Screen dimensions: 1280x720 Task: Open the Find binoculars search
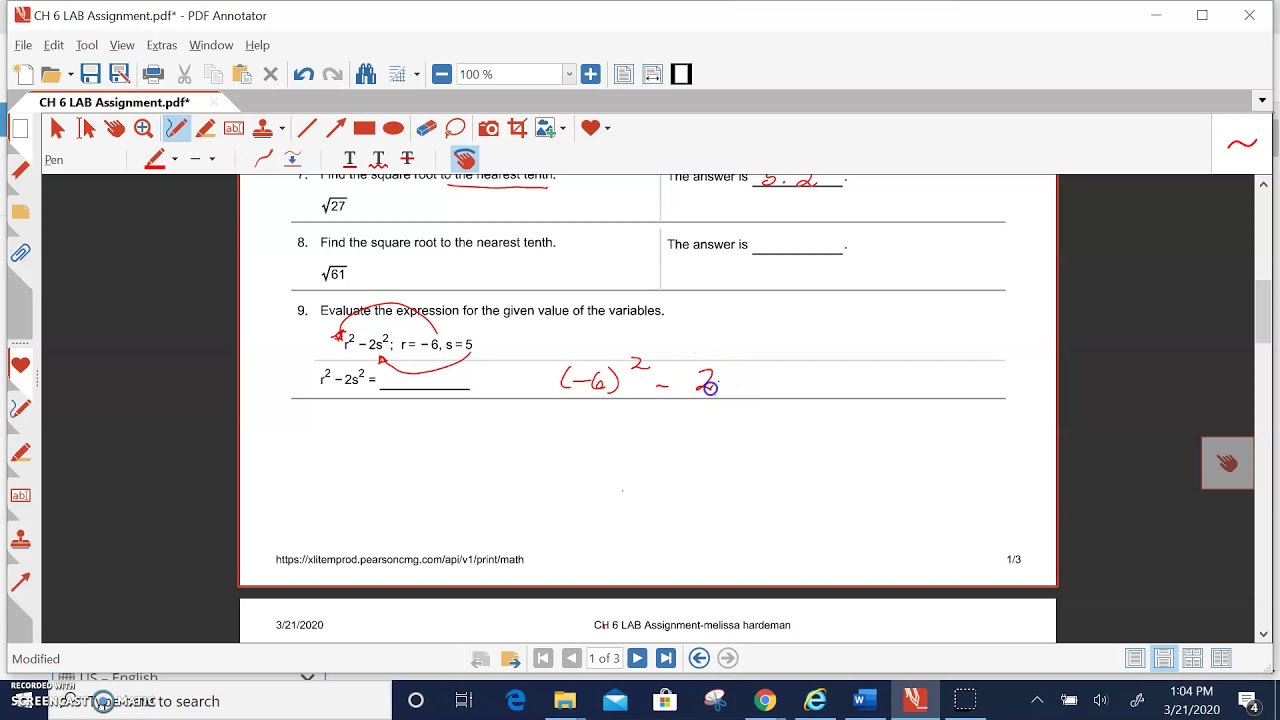pos(366,74)
